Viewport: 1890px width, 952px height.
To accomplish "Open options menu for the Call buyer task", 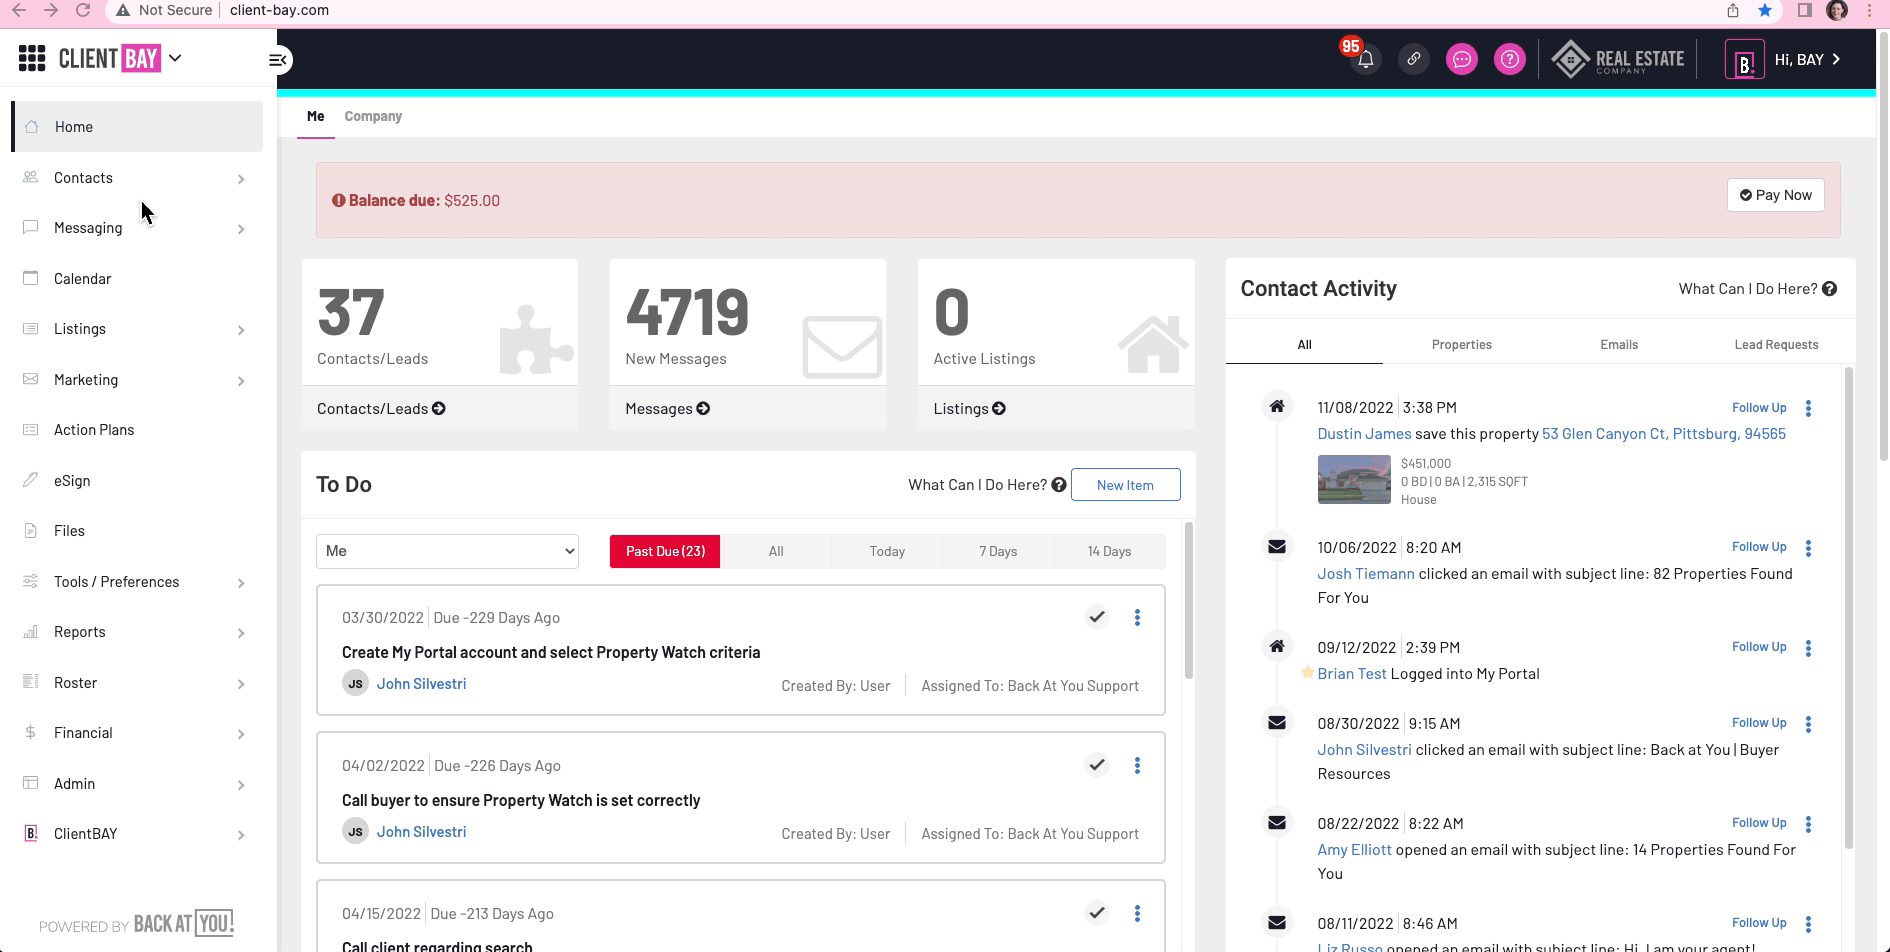I will pos(1137,765).
